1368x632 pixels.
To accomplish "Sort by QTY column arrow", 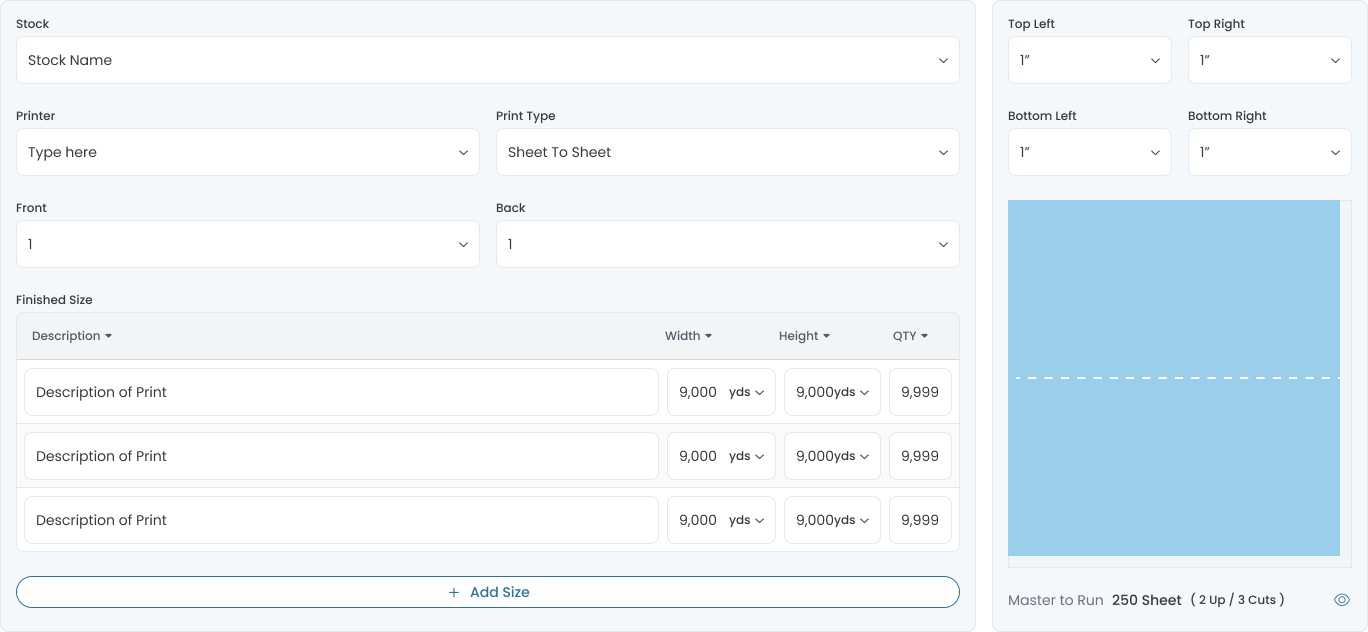I will [924, 336].
